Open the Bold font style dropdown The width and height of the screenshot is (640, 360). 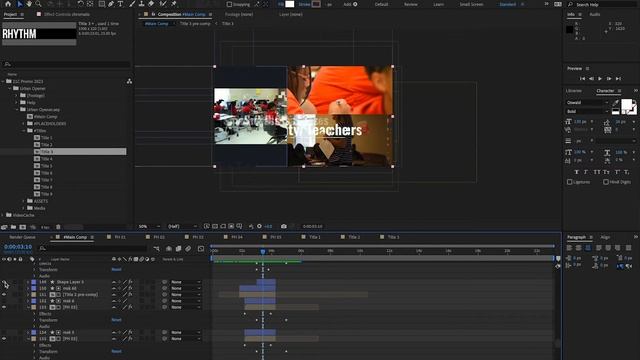pyautogui.click(x=588, y=111)
